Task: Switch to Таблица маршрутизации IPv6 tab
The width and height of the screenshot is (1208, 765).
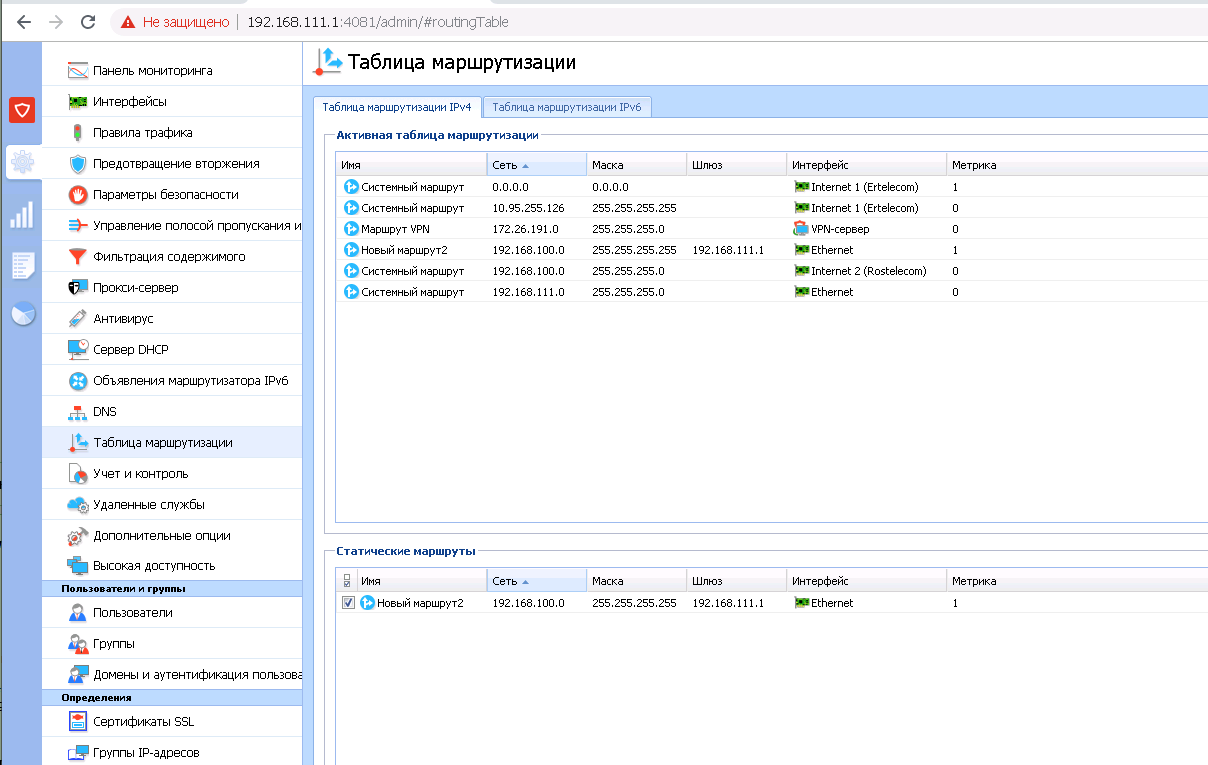Action: [567, 107]
